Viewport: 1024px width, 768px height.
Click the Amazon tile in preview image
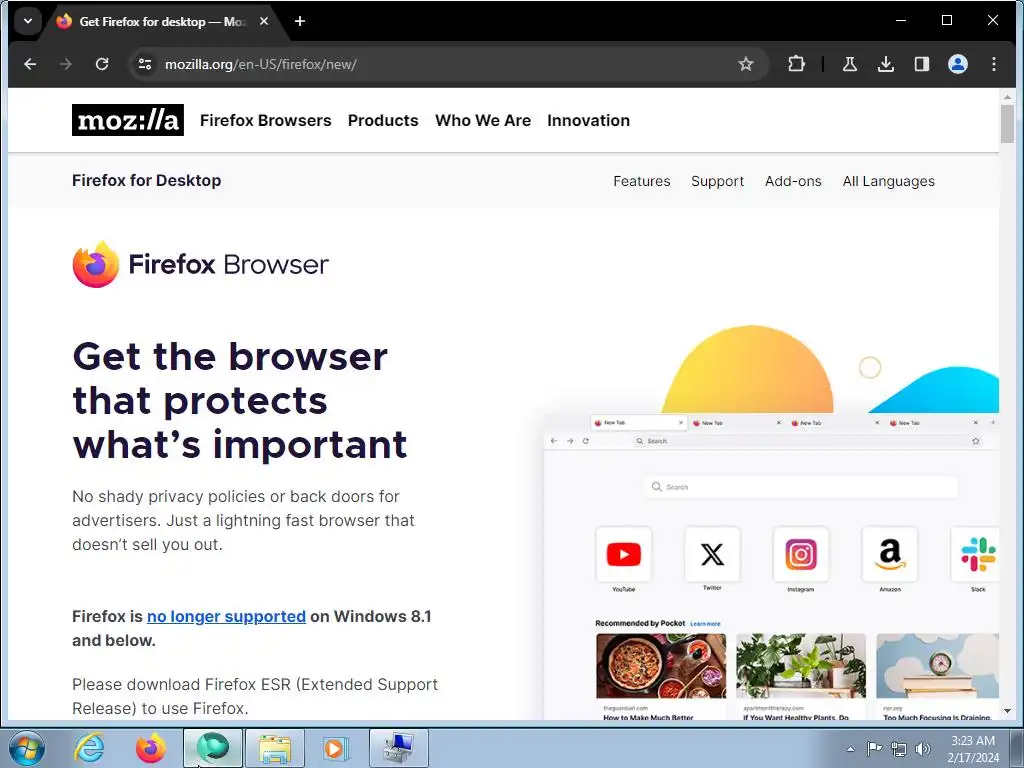pyautogui.click(x=889, y=554)
